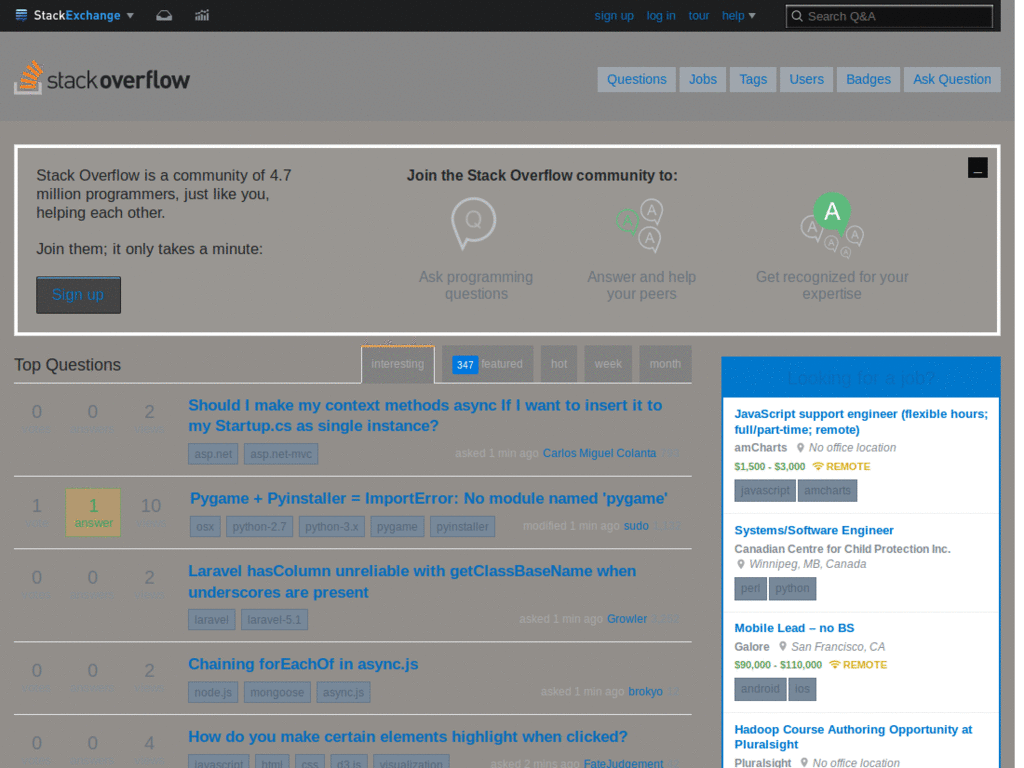Click the asp.net-mvc tag
This screenshot has width=1024, height=768.
(x=281, y=454)
